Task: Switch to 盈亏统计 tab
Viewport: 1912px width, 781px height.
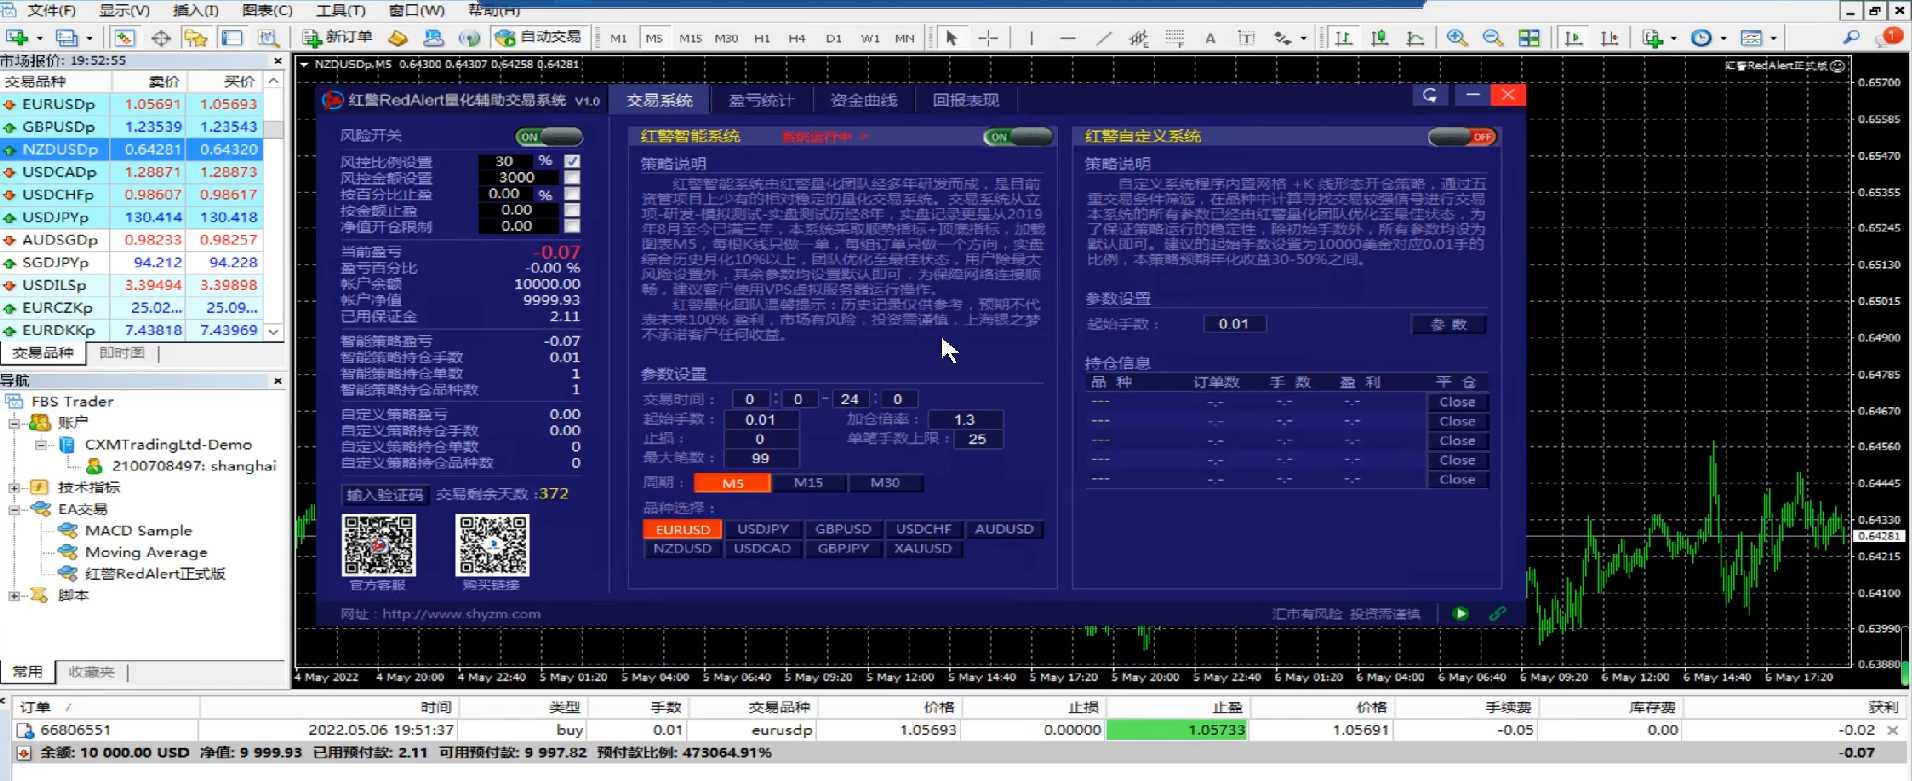Action: click(761, 100)
